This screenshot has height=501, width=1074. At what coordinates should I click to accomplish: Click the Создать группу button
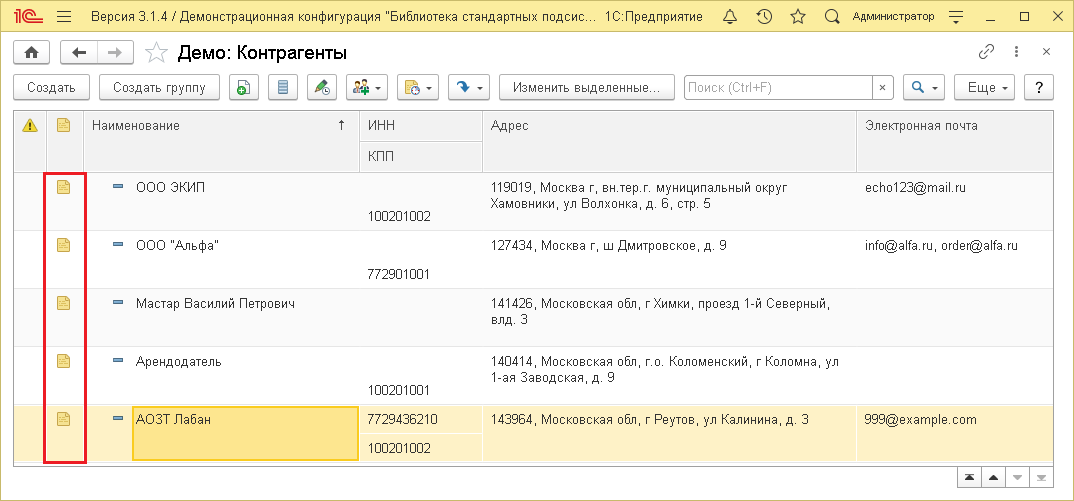pos(159,88)
